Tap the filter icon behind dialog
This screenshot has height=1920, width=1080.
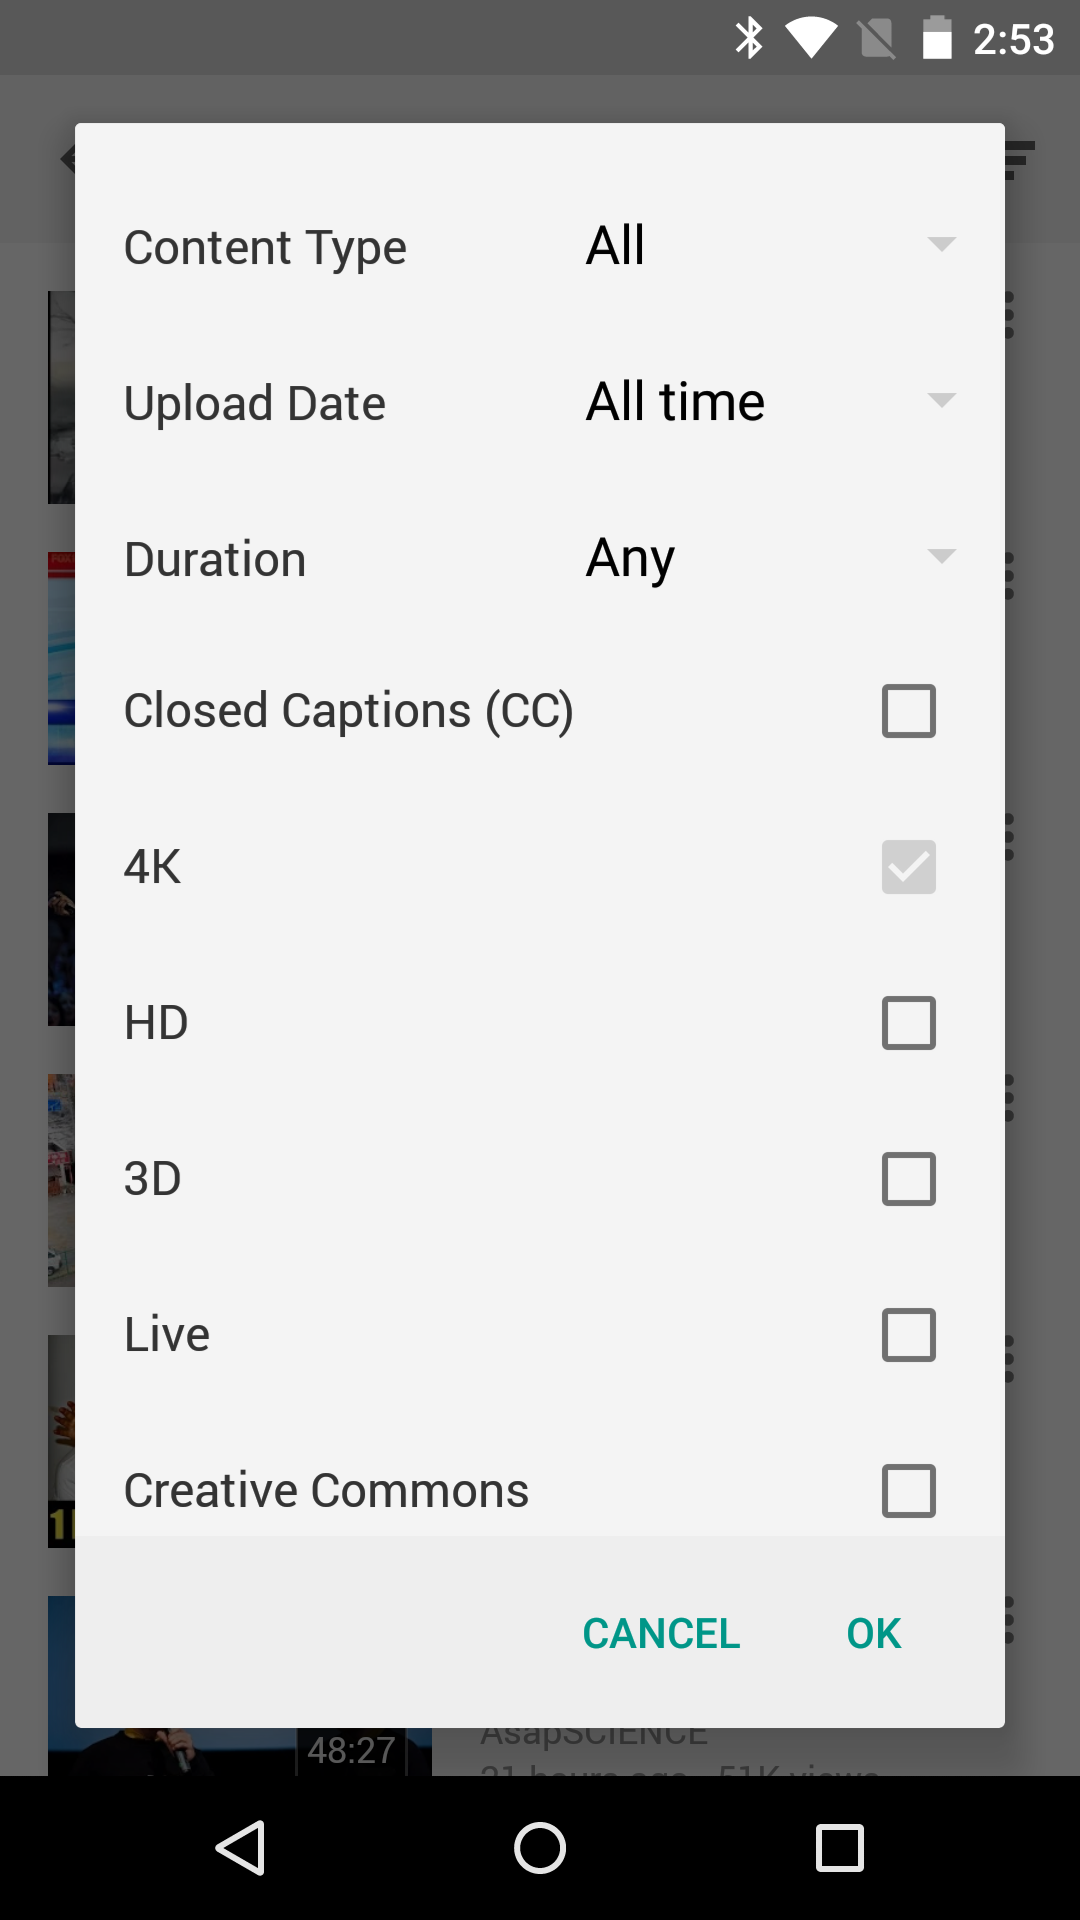tap(1020, 160)
